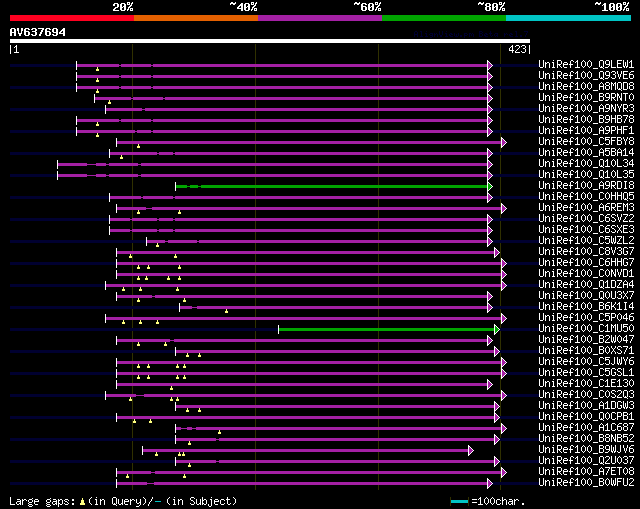
Task: Select the UniRef100_C0S2Q3 label
Action: click(586, 395)
